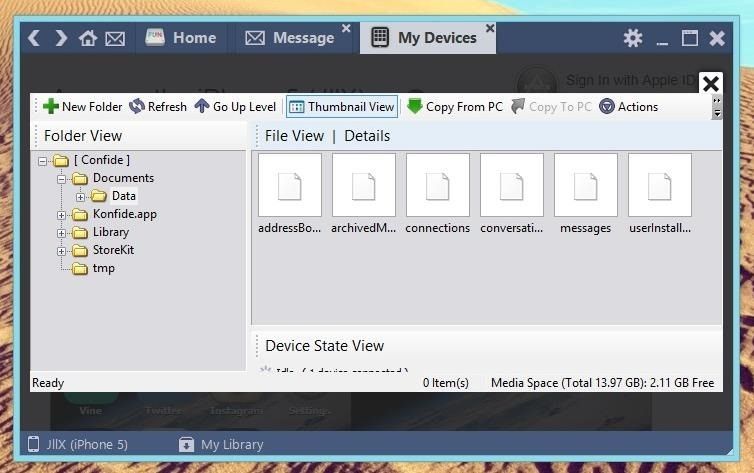754x473 pixels.
Task: Expand the Data folder node
Action: coord(81,196)
